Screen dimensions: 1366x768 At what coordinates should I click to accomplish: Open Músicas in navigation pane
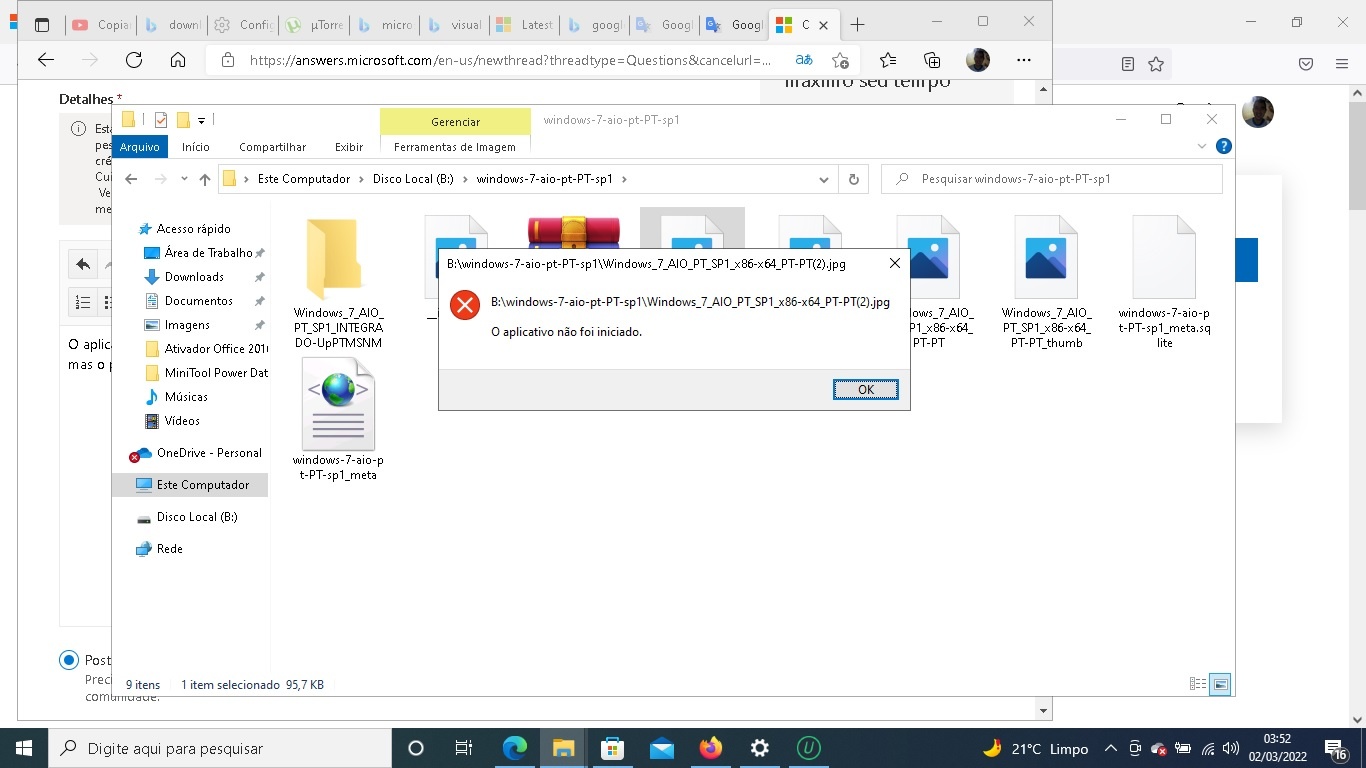[x=186, y=397]
